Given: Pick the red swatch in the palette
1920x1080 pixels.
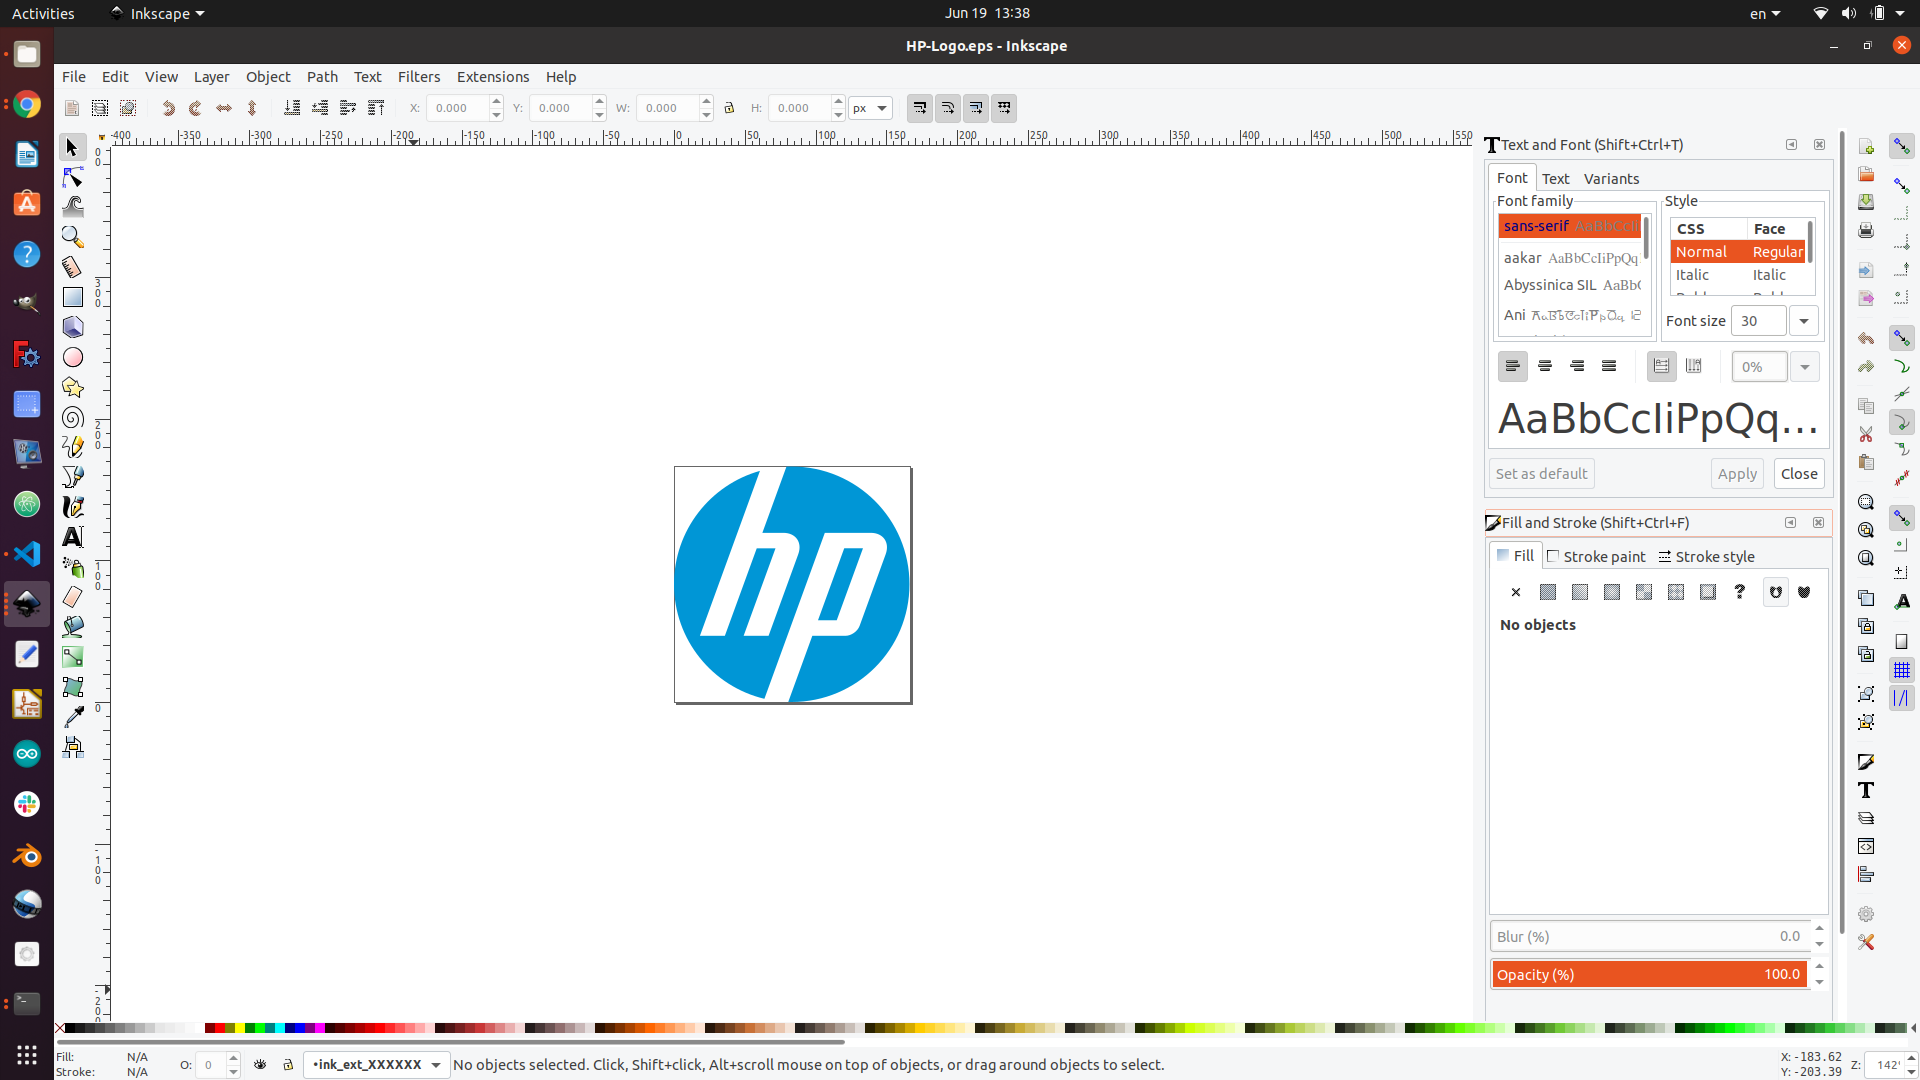Looking at the screenshot, I should (220, 1028).
